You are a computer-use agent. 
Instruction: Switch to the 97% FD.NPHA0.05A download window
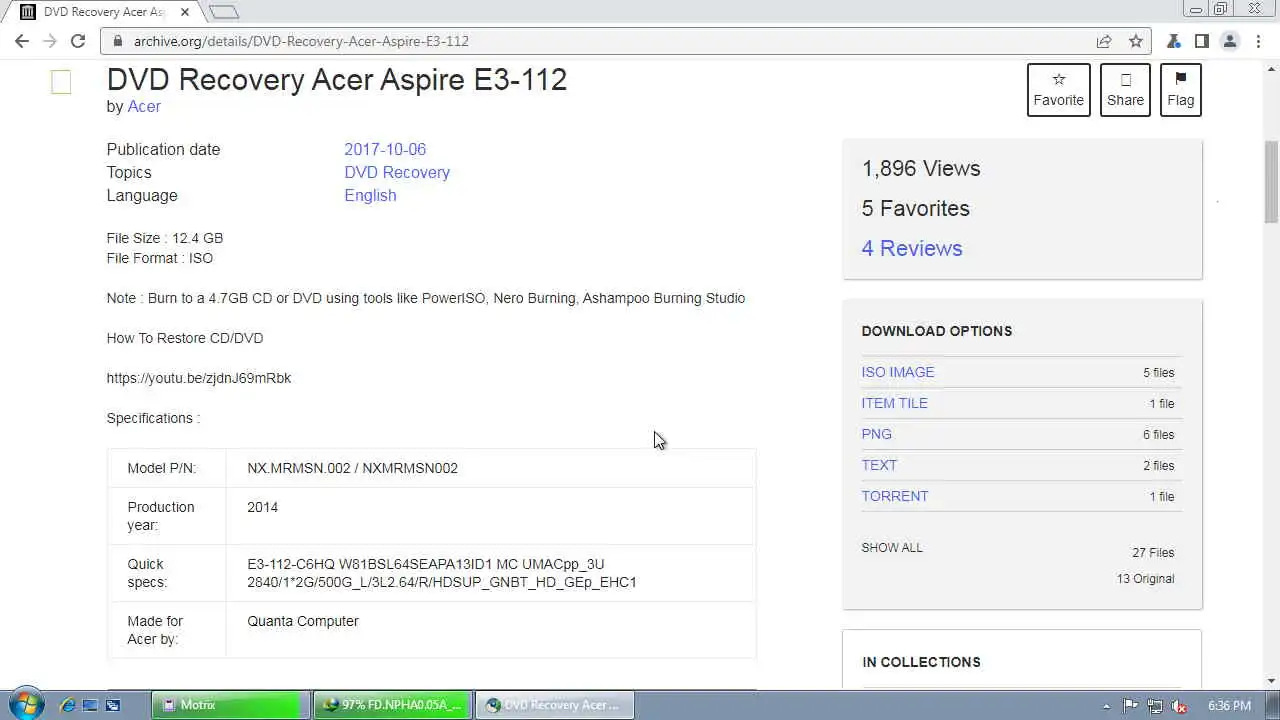392,705
